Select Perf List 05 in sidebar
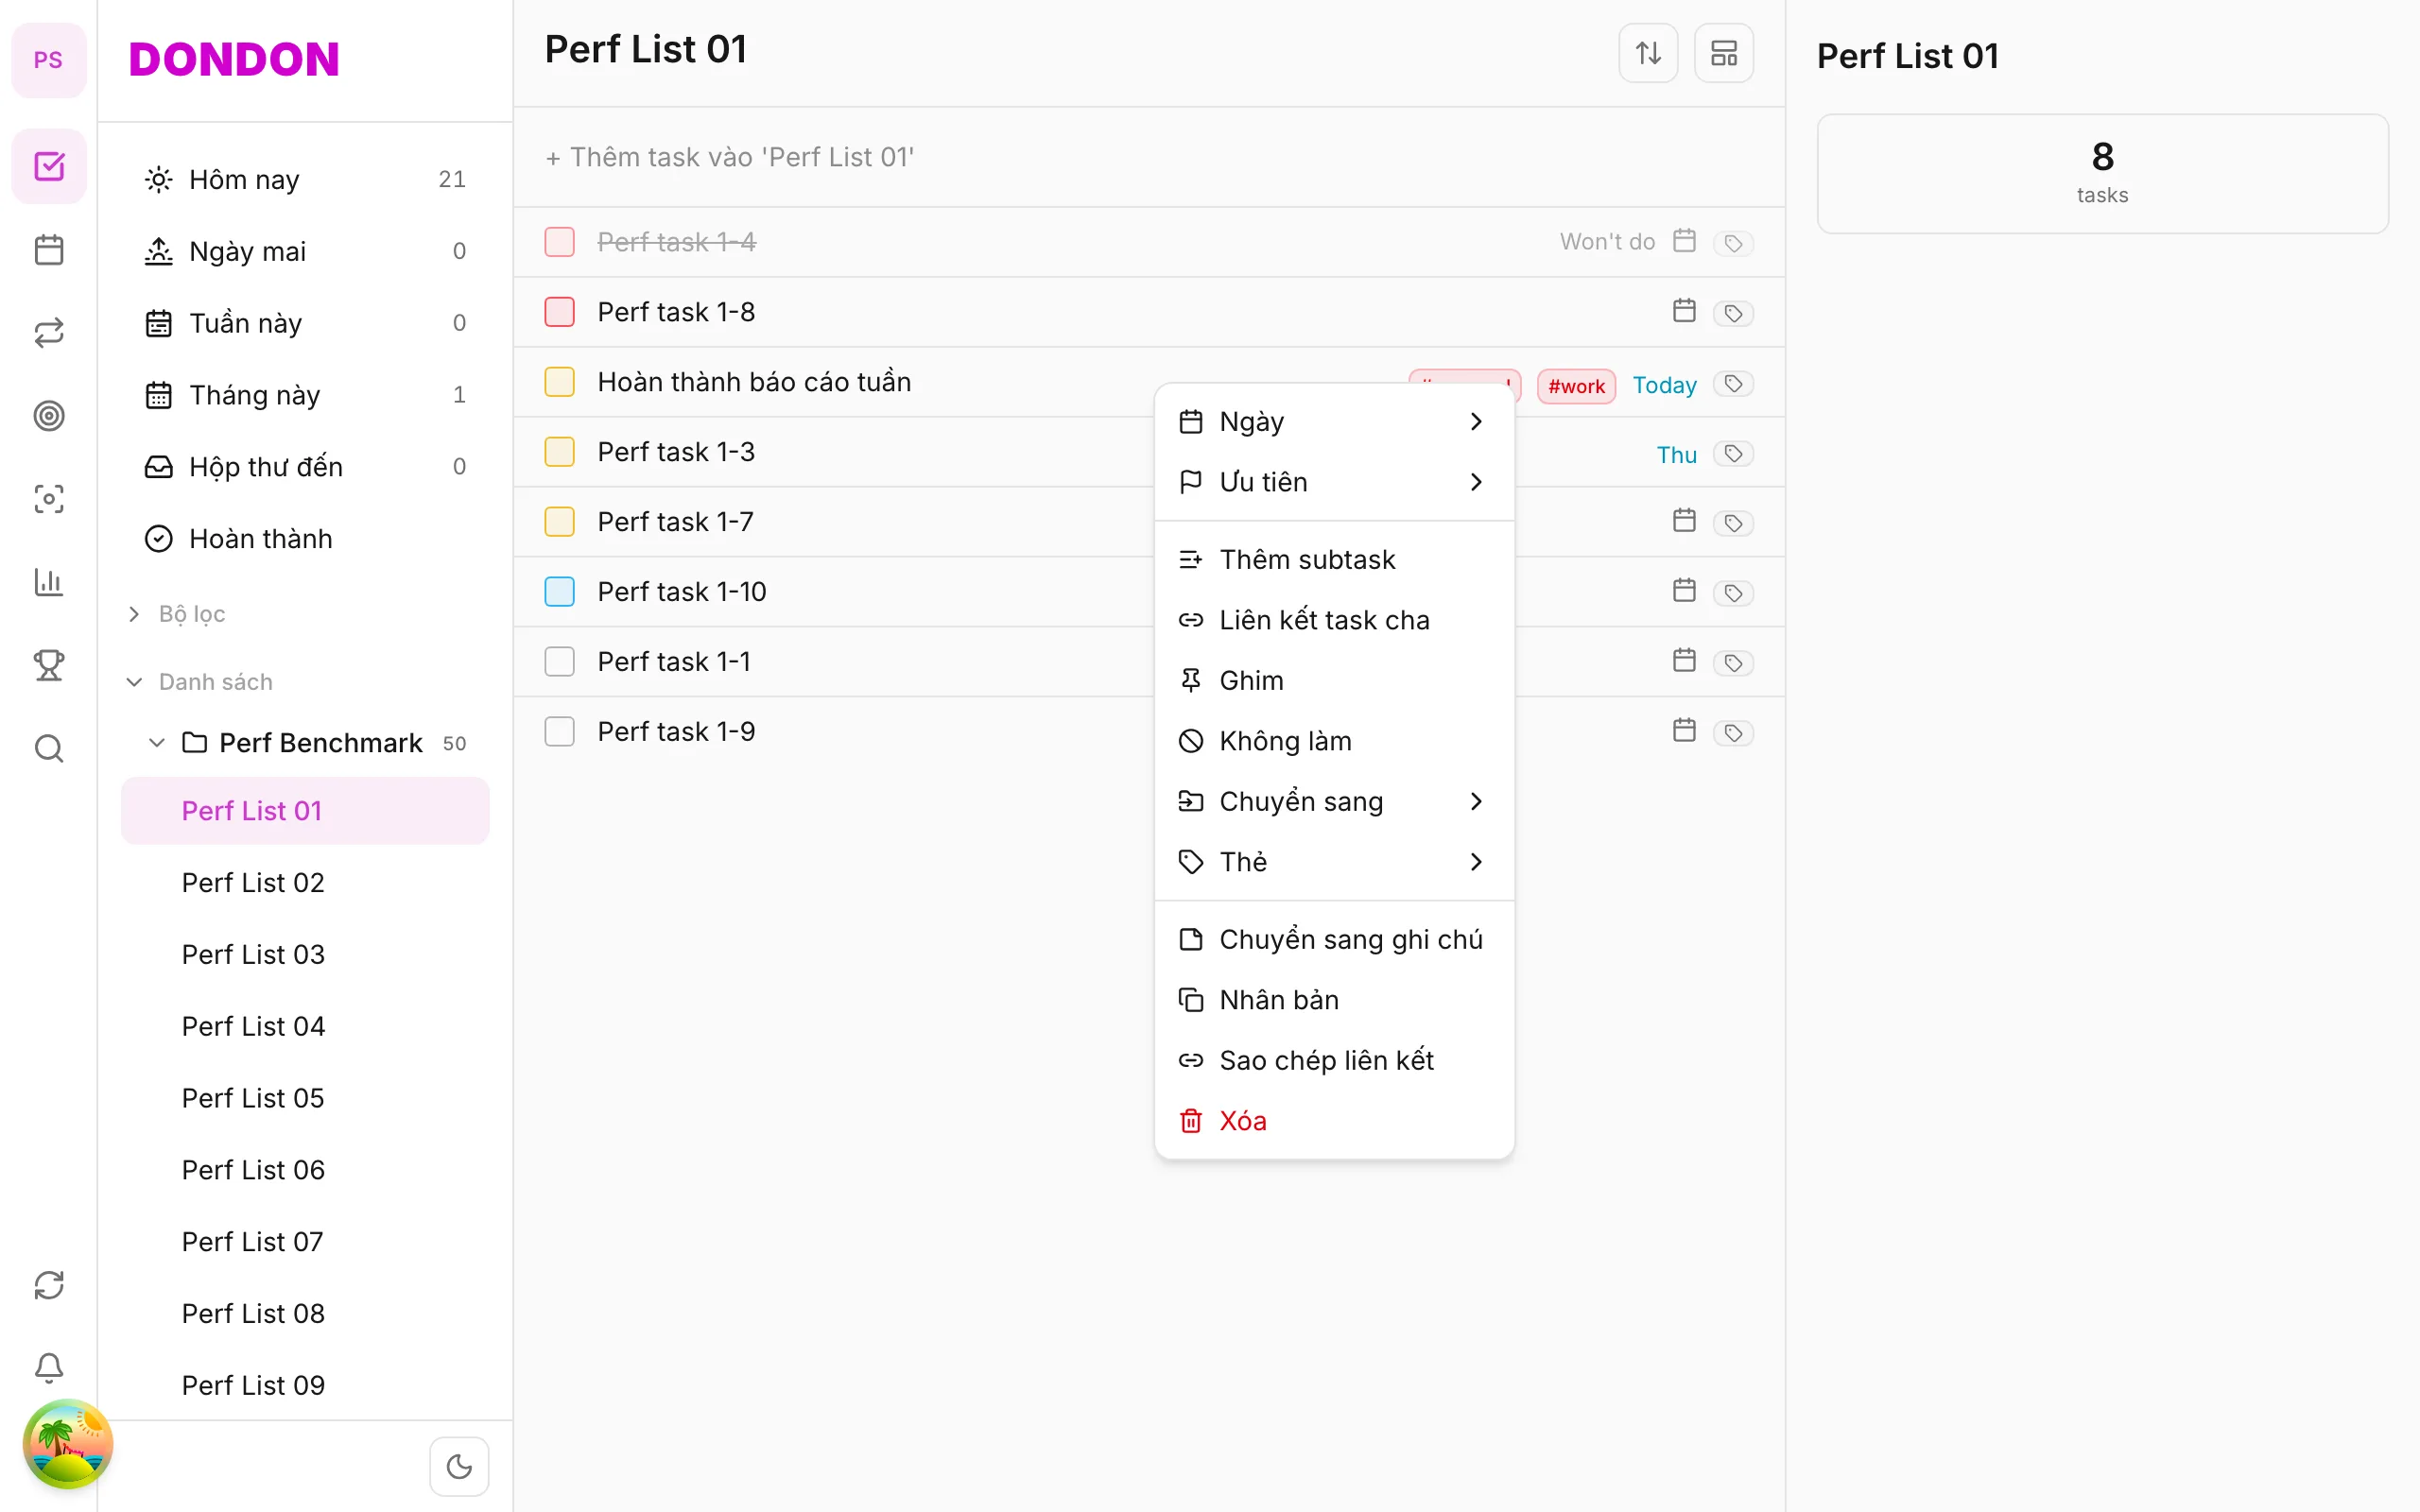The height and width of the screenshot is (1512, 2420). pos(305,1098)
